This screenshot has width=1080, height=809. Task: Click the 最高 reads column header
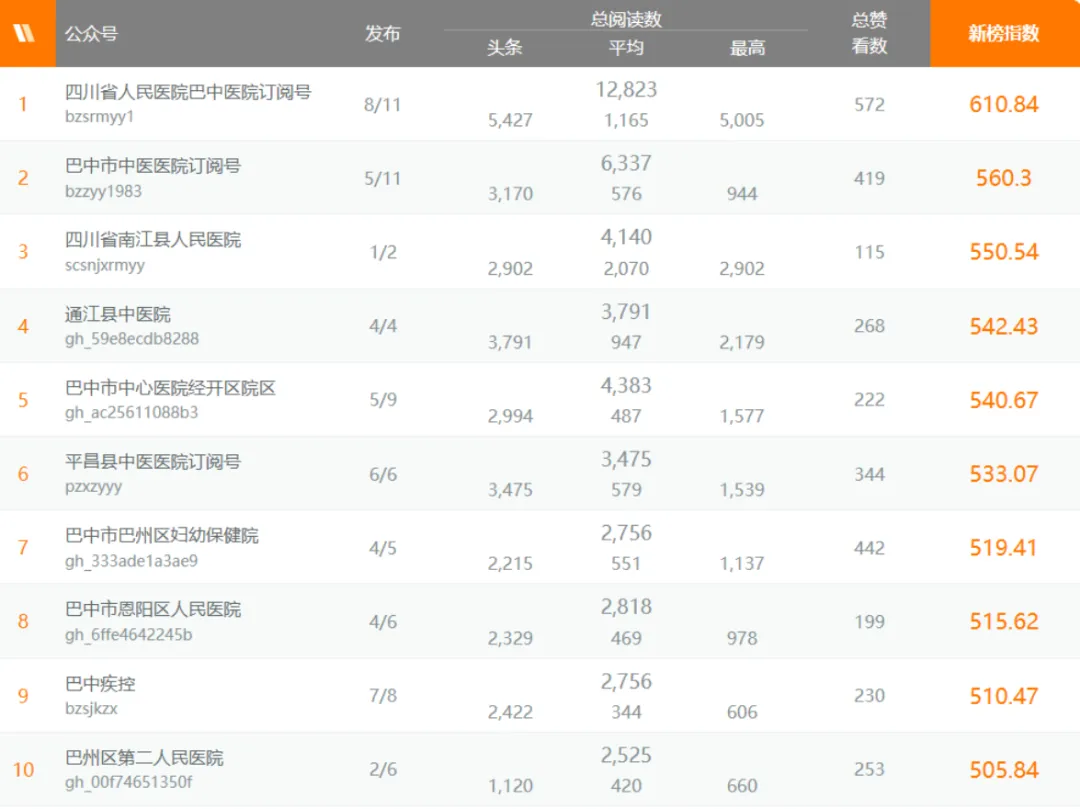click(x=747, y=48)
